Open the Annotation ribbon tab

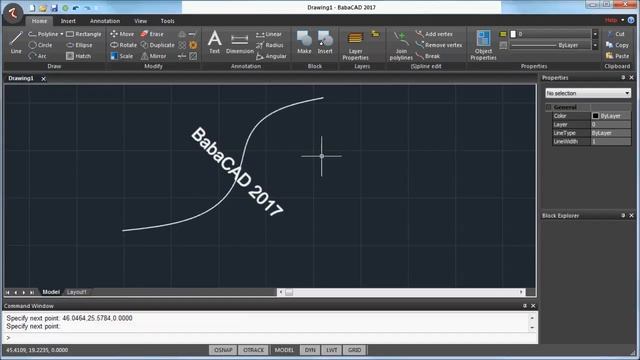(x=105, y=21)
